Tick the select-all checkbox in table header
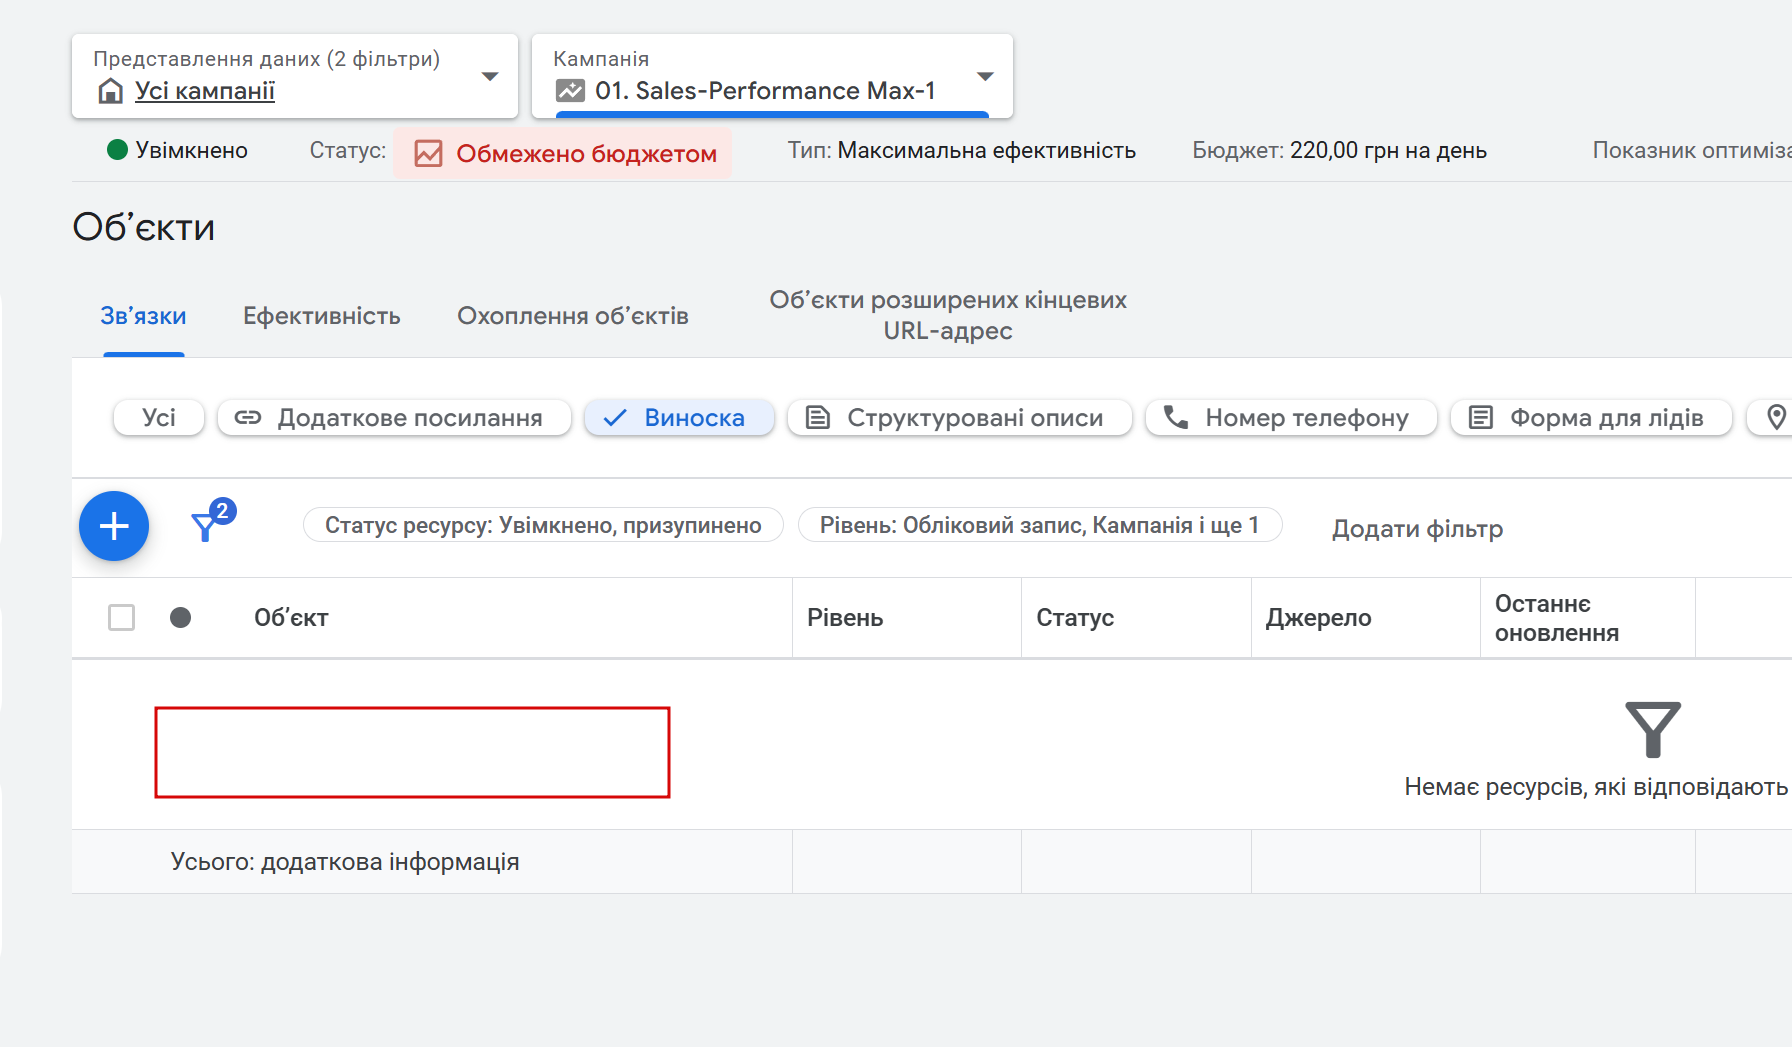The width and height of the screenshot is (1792, 1047). coord(122,618)
